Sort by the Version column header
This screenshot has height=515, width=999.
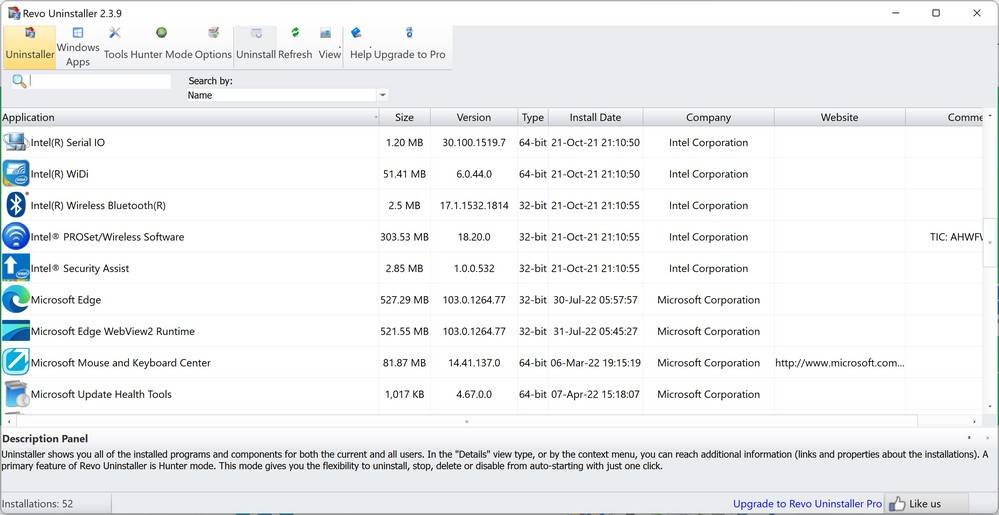[473, 117]
